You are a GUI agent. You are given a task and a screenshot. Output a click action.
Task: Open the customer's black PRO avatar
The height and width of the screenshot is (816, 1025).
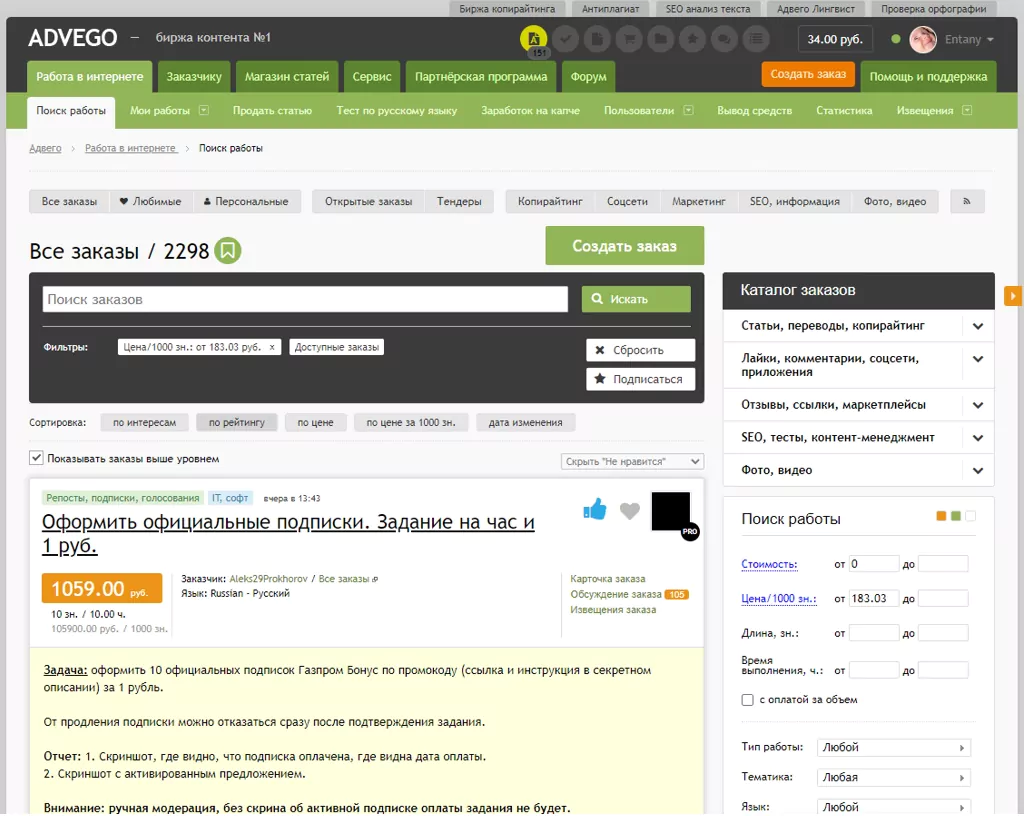click(x=671, y=511)
